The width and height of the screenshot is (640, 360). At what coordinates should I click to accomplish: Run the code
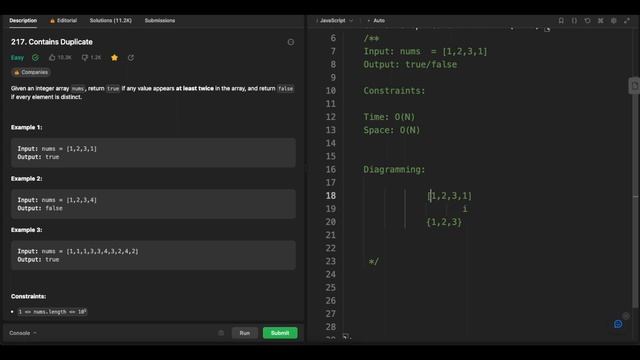[x=244, y=333]
